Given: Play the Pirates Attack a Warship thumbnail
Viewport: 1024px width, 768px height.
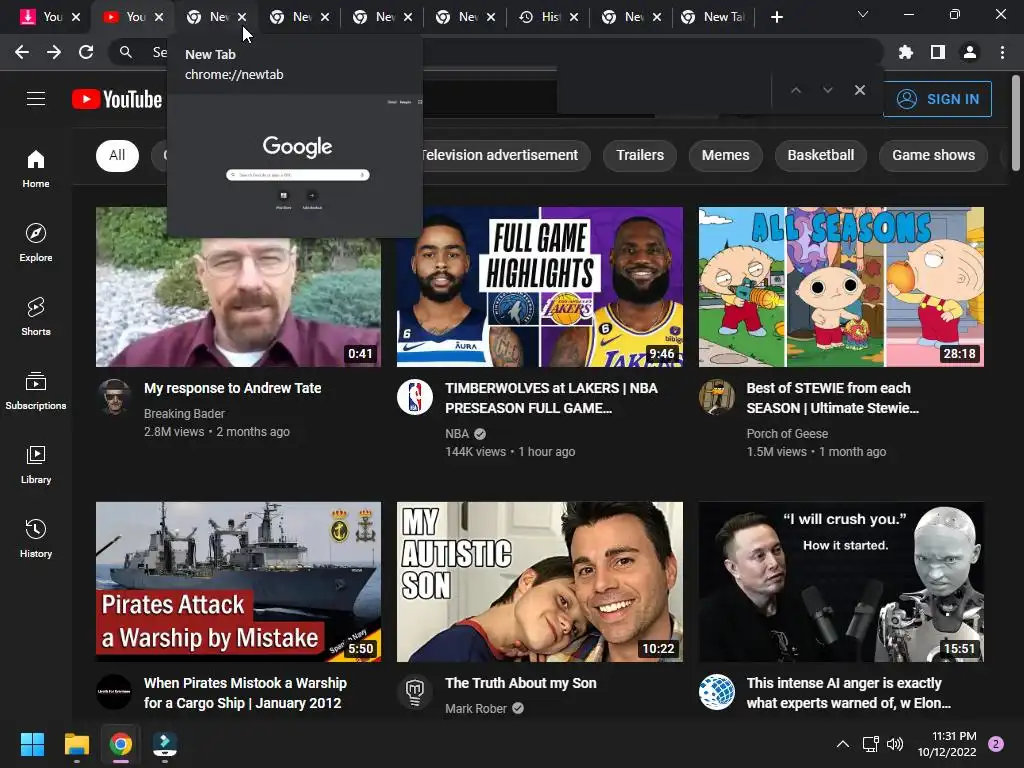Looking at the screenshot, I should [238, 582].
